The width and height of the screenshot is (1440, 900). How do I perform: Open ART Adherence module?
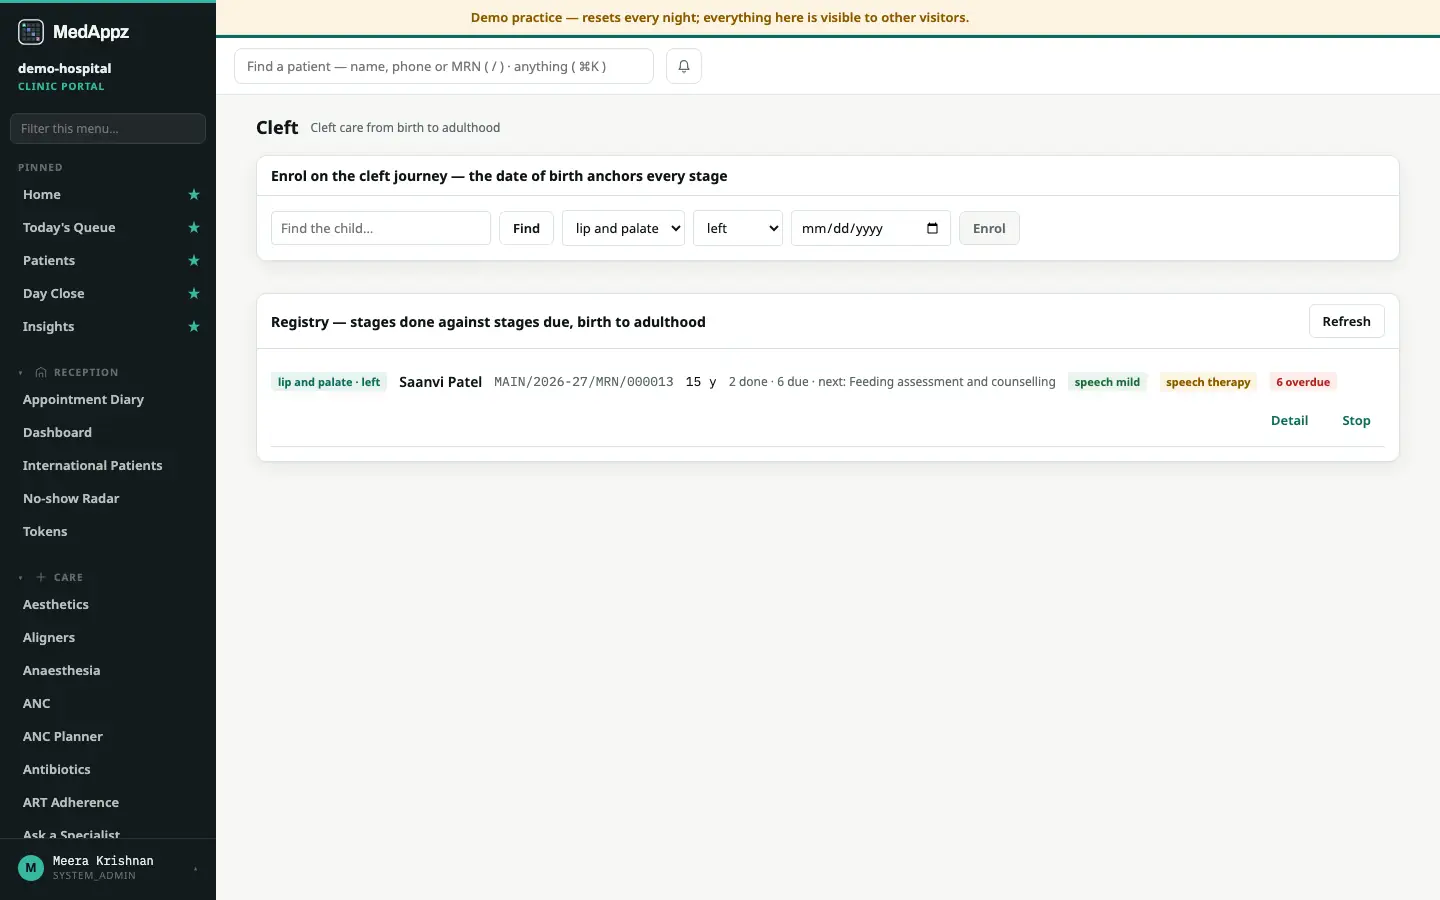(71, 803)
